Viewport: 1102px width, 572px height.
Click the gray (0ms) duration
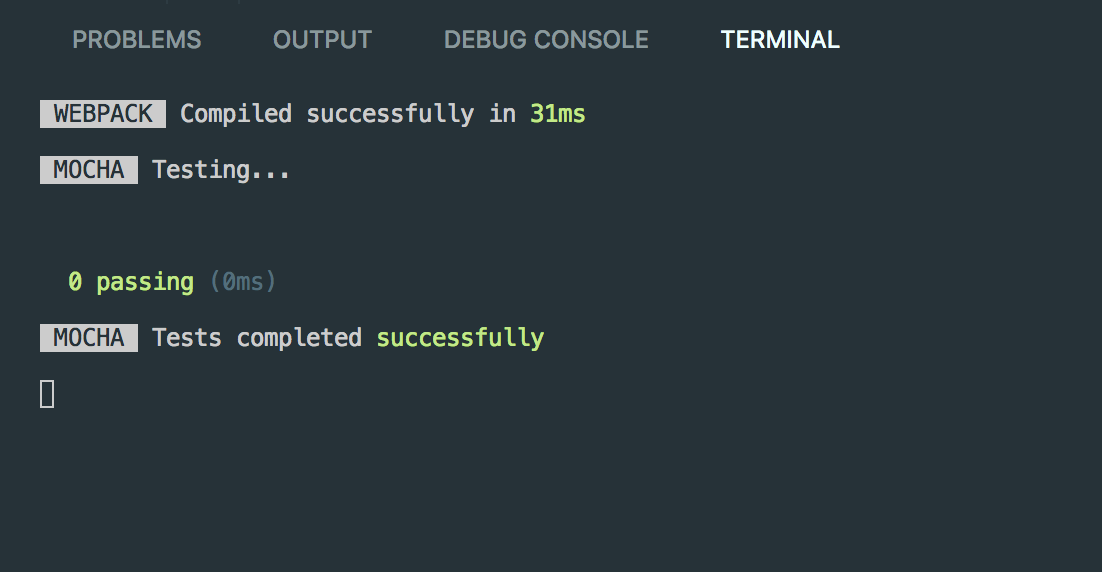point(242,282)
